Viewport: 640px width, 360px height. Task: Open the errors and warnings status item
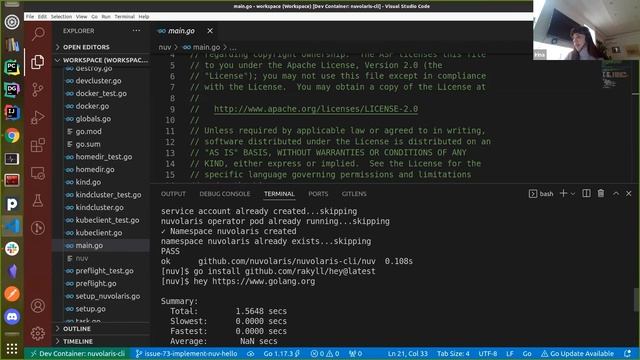[325, 353]
